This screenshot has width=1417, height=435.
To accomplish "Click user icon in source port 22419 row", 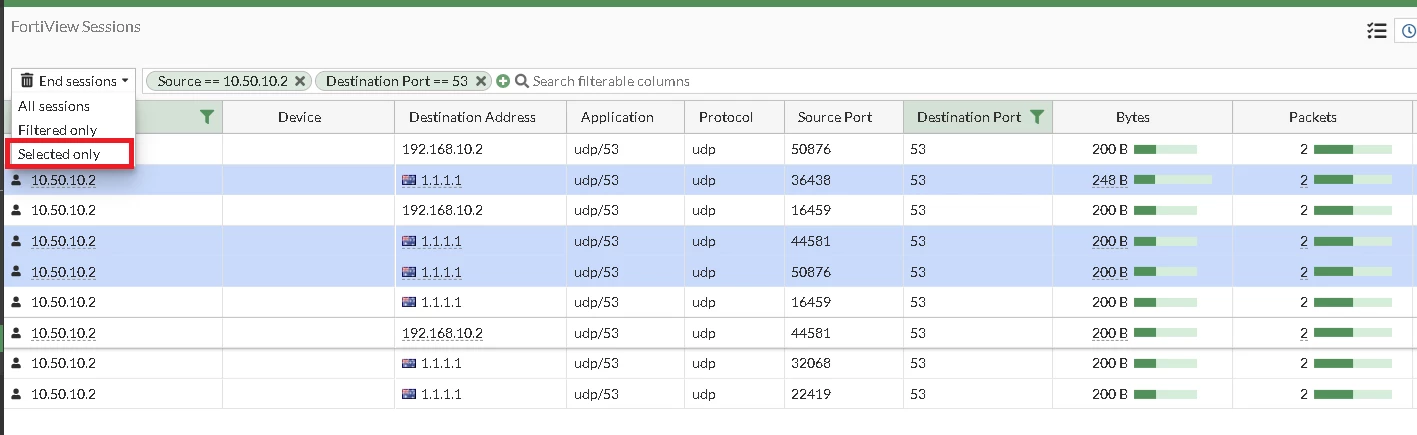I will [x=16, y=394].
